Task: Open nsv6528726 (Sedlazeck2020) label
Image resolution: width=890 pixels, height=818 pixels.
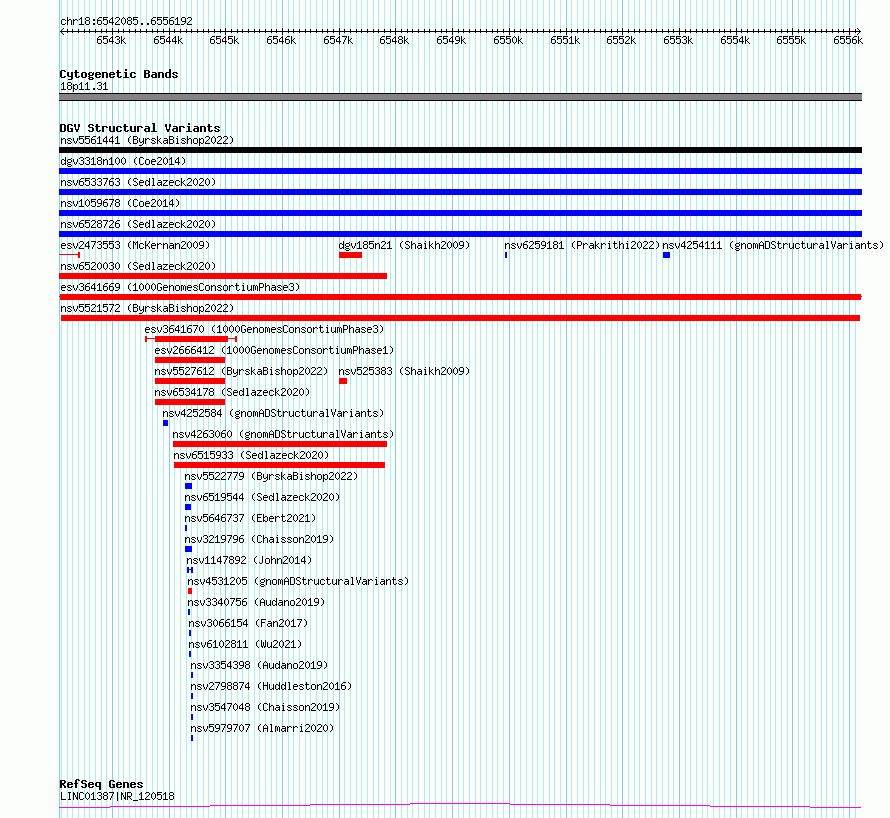Action: pyautogui.click(x=138, y=224)
